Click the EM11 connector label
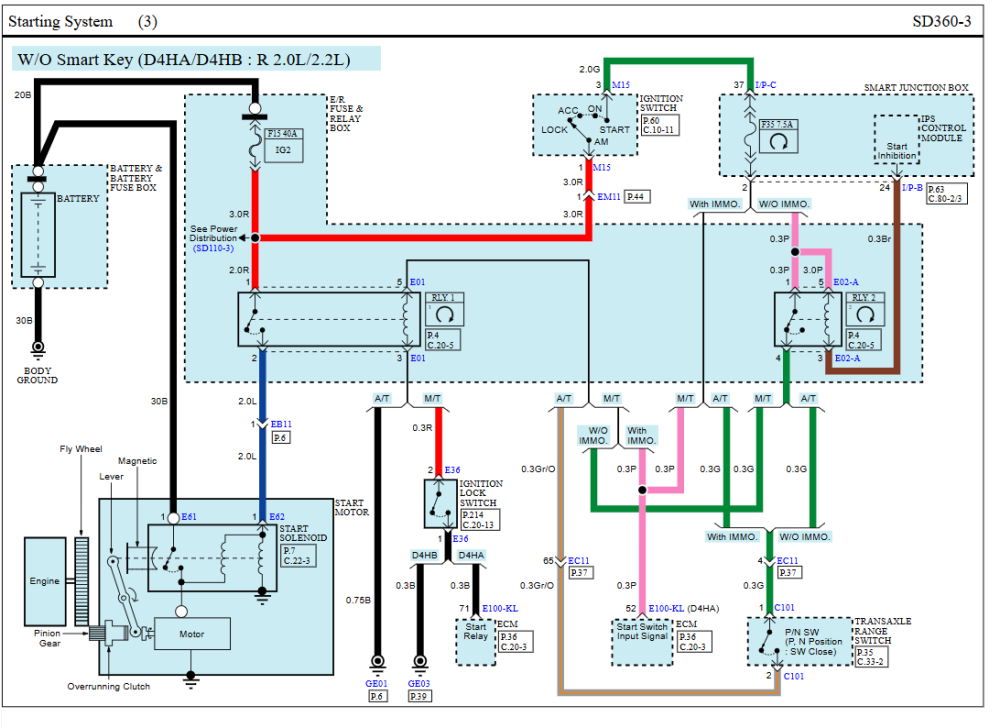Screen dimensions: 1000x728 click(x=608, y=196)
